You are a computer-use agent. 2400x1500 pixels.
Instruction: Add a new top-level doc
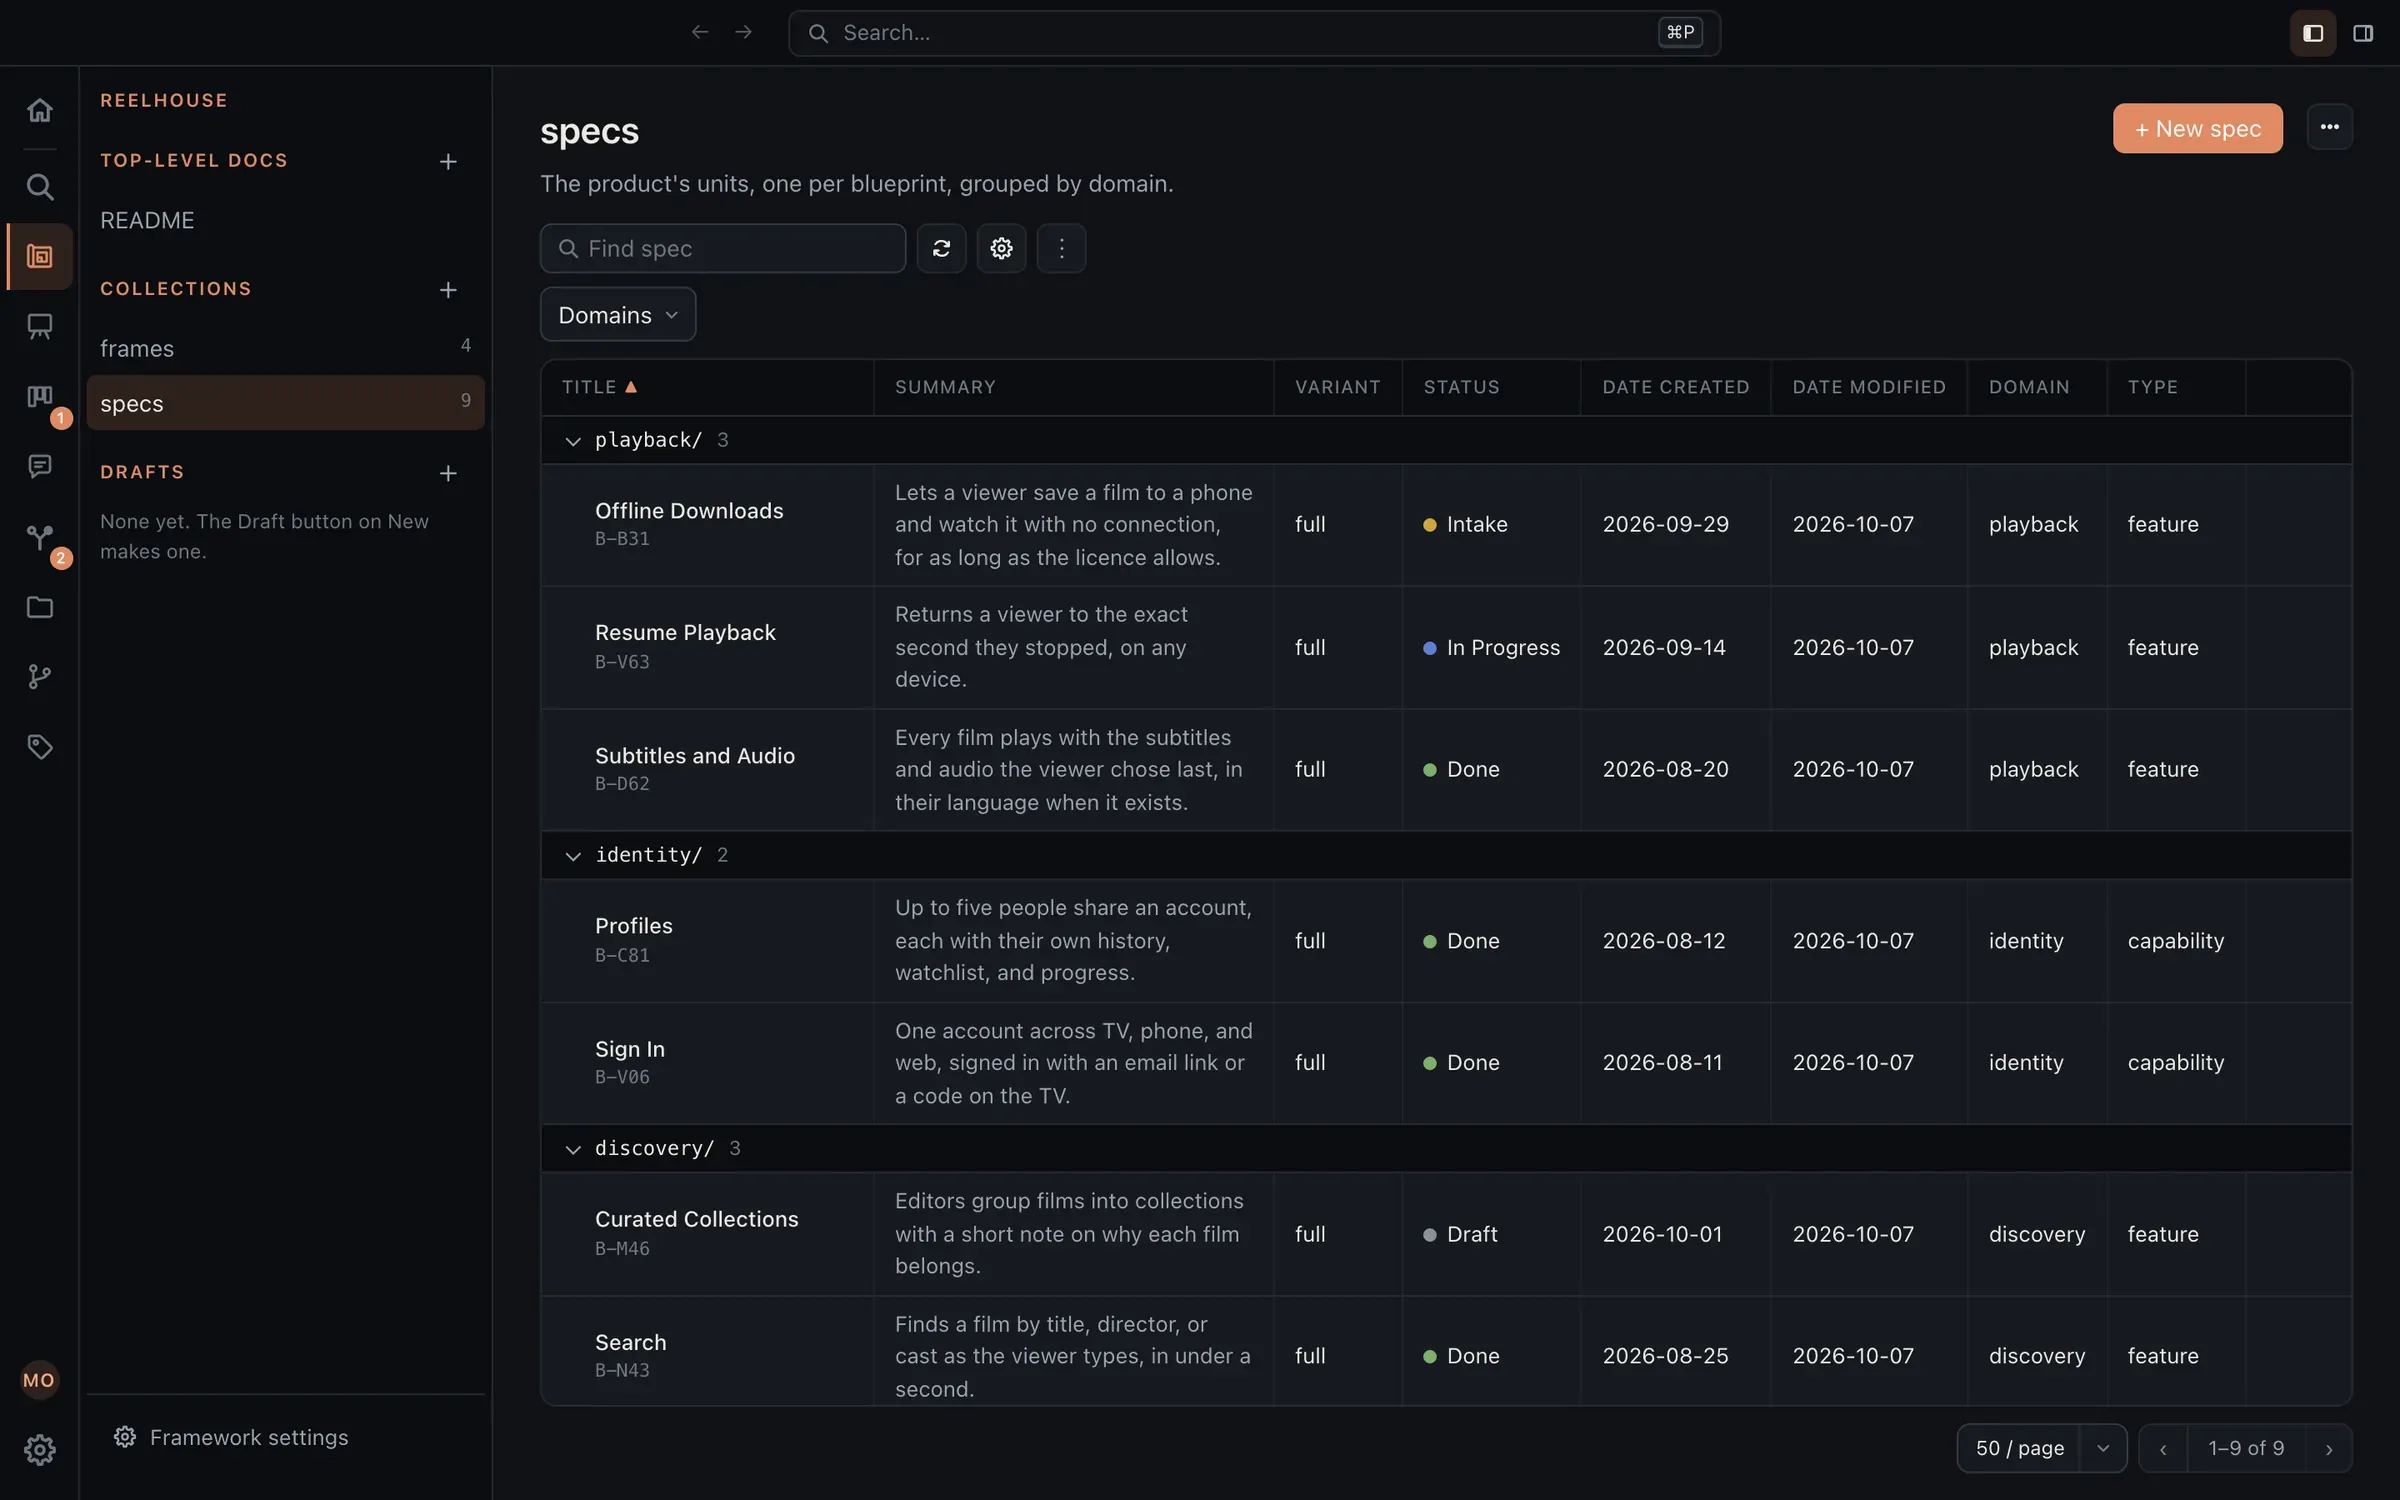coord(448,162)
